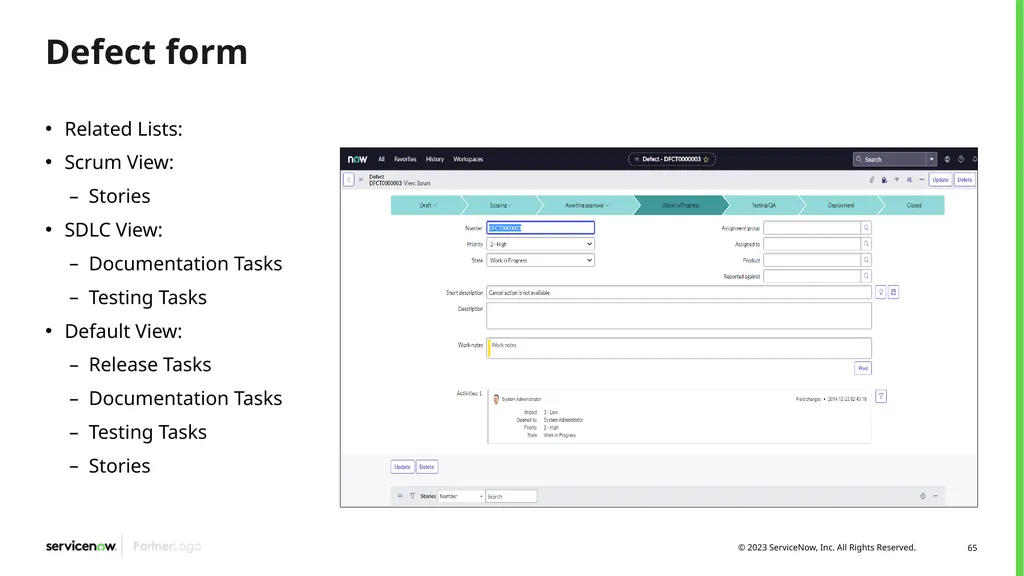Click the activity filter funnel icon
The height and width of the screenshot is (576, 1024).
(881, 396)
